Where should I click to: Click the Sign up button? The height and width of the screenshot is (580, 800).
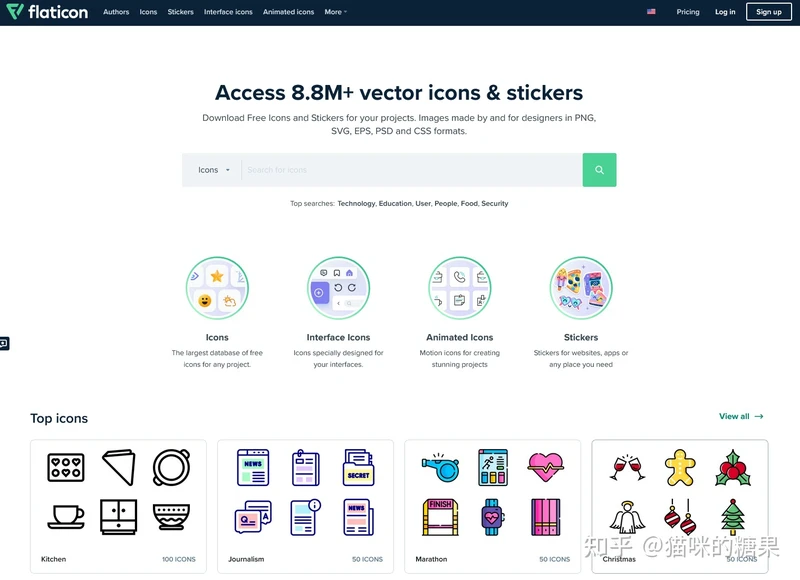[768, 12]
